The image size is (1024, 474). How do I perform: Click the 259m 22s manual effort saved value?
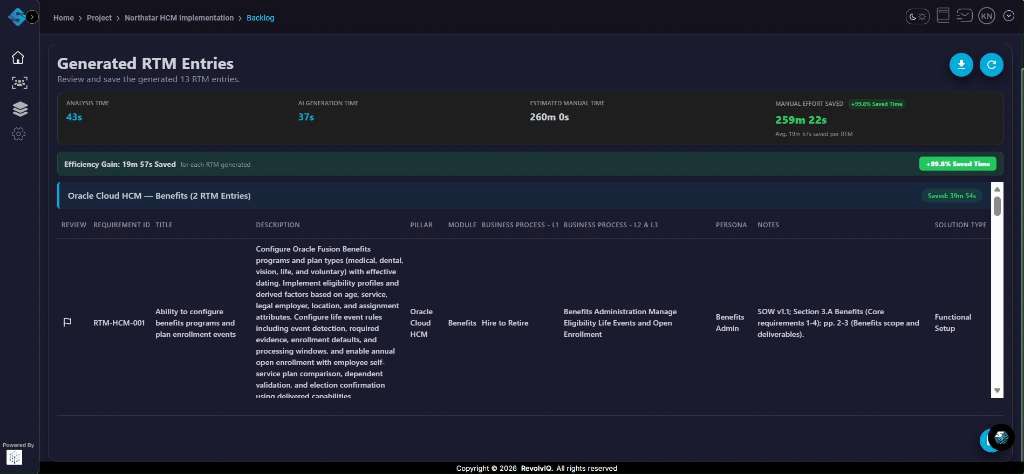pyautogui.click(x=801, y=119)
